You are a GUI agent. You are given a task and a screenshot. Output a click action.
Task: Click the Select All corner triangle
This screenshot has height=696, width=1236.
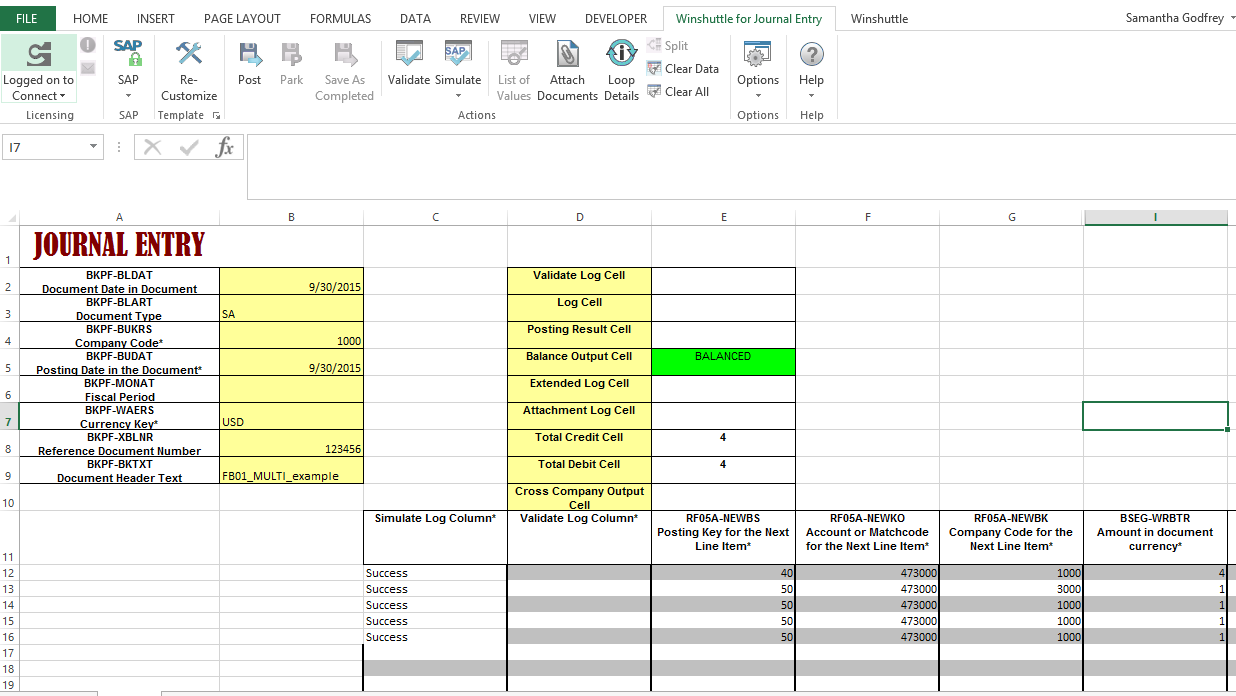point(11,218)
